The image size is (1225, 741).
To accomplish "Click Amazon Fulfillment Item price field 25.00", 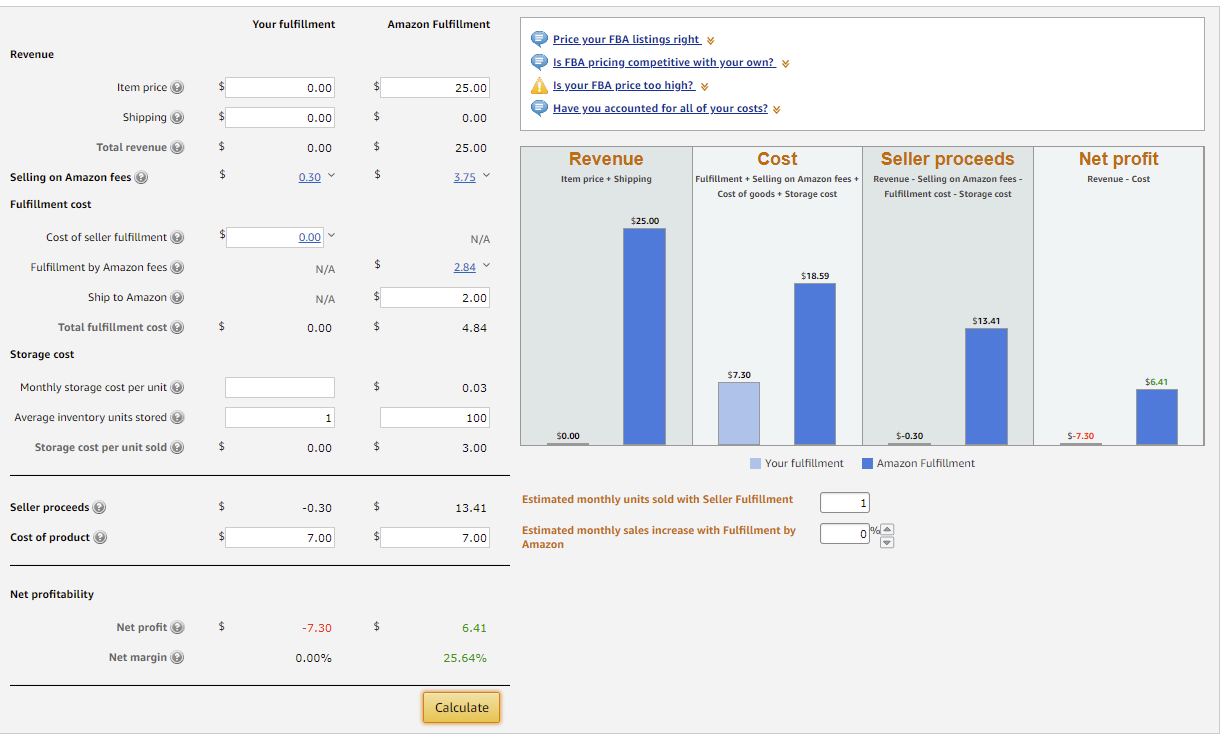I will (435, 88).
